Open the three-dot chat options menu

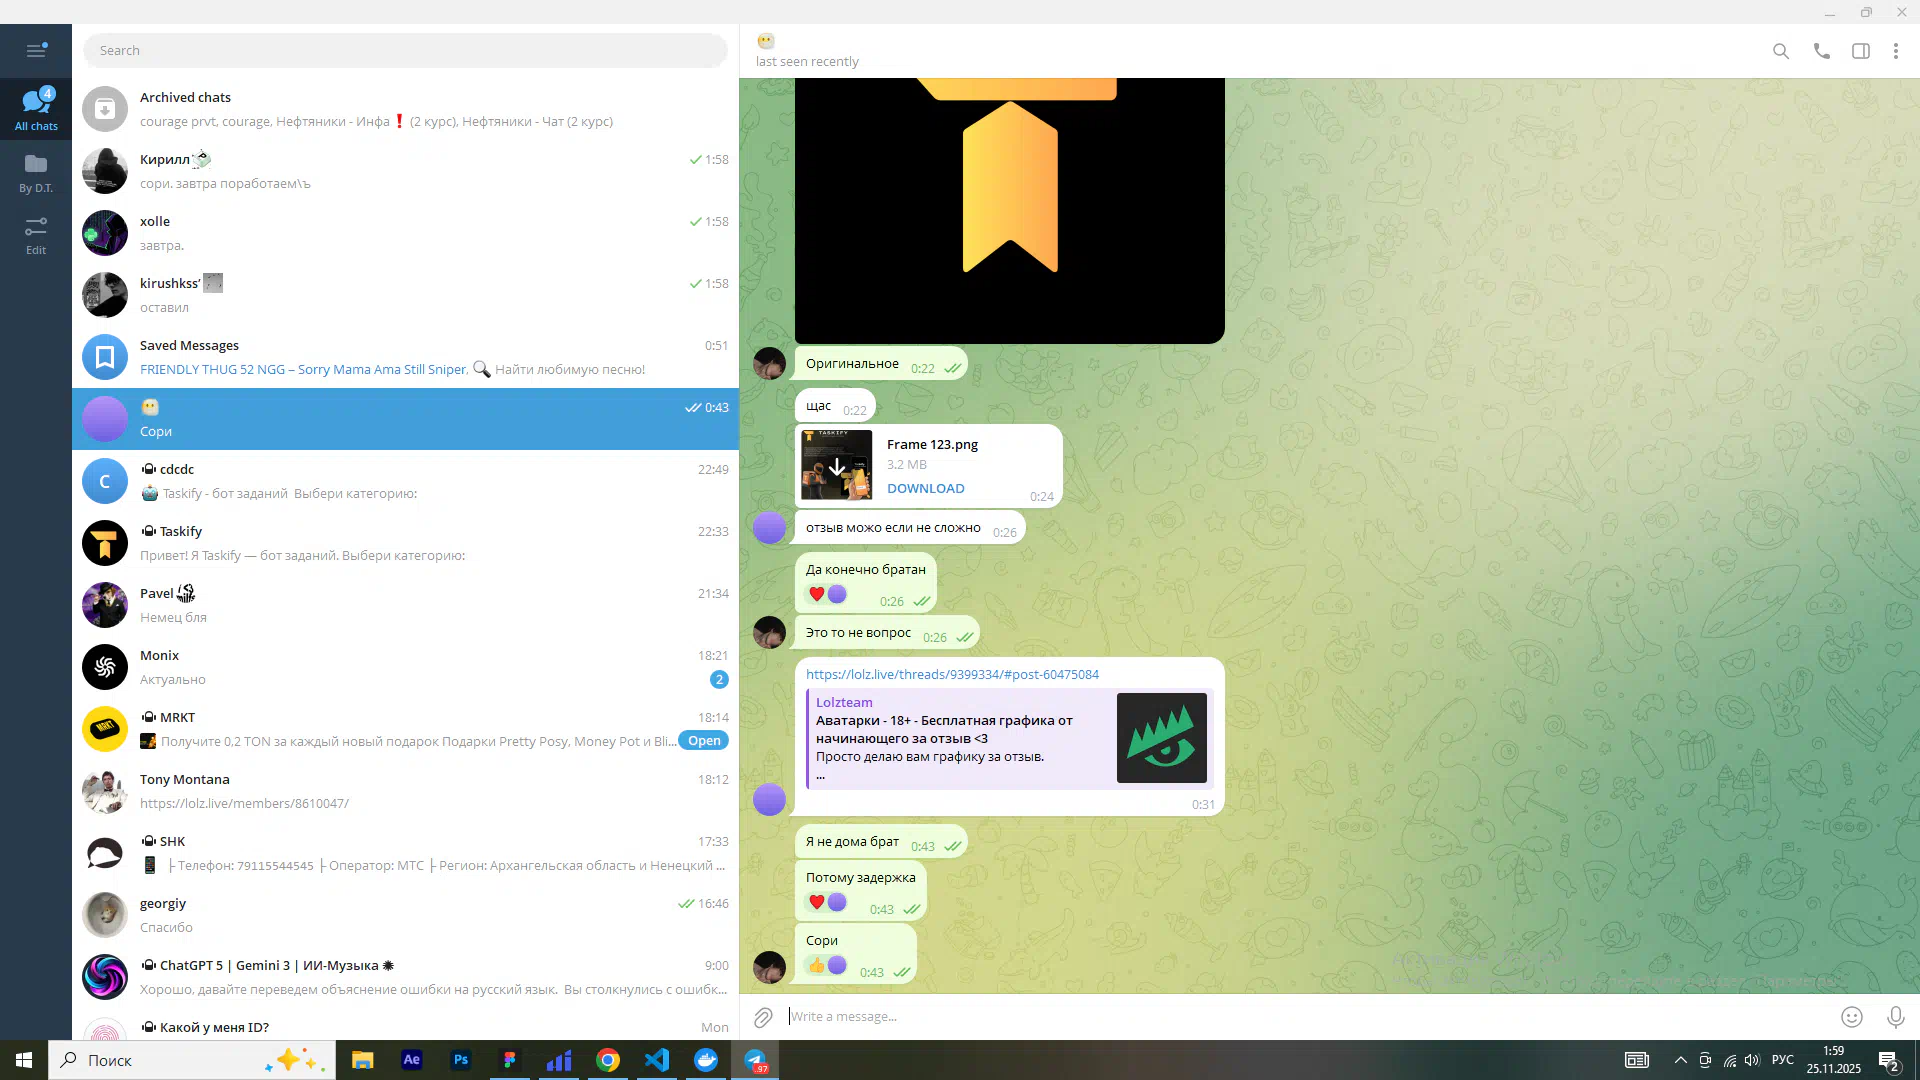pos(1896,51)
